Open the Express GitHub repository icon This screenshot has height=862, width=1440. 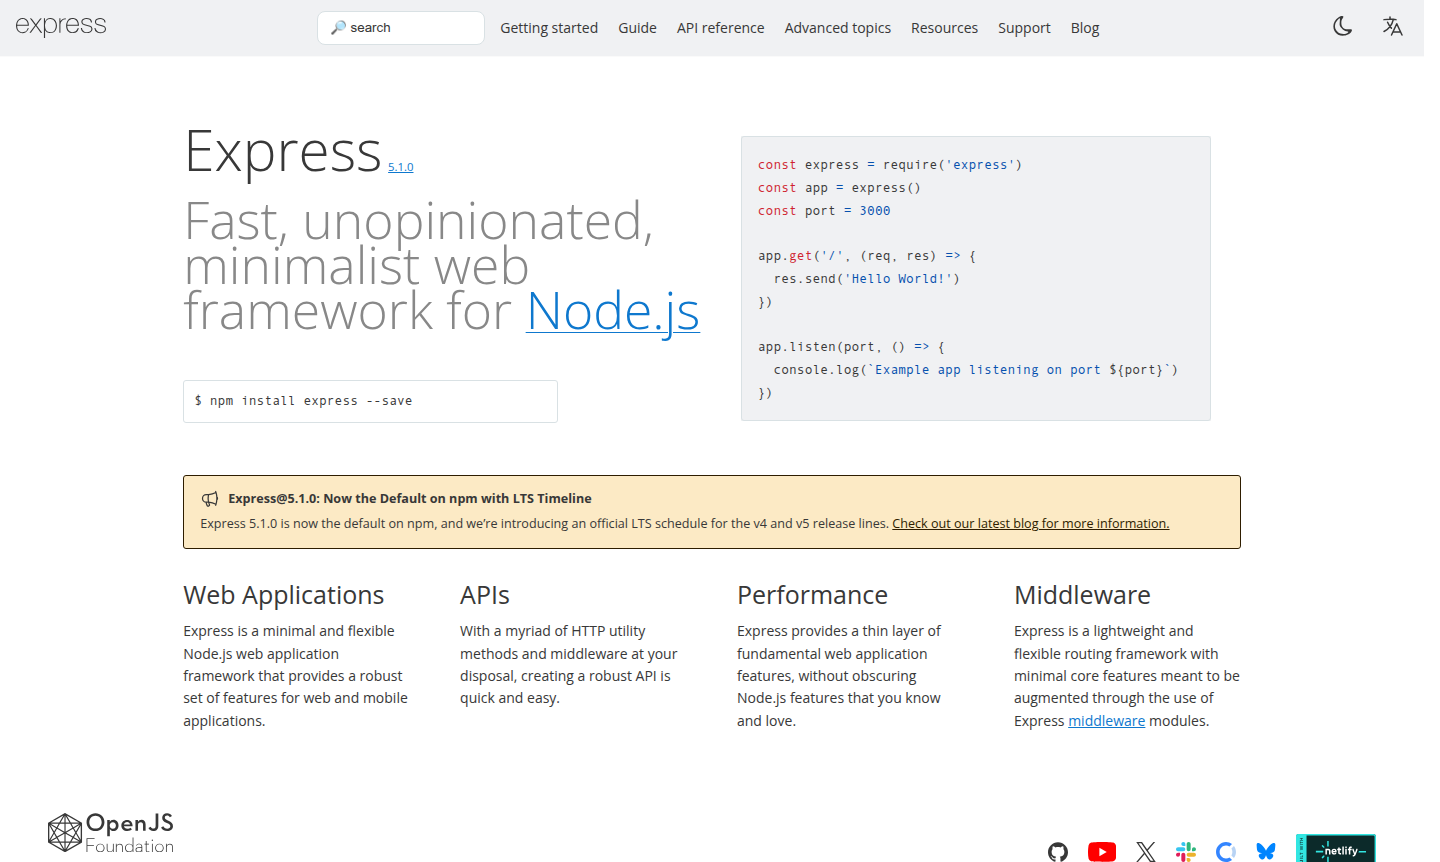click(x=1058, y=851)
